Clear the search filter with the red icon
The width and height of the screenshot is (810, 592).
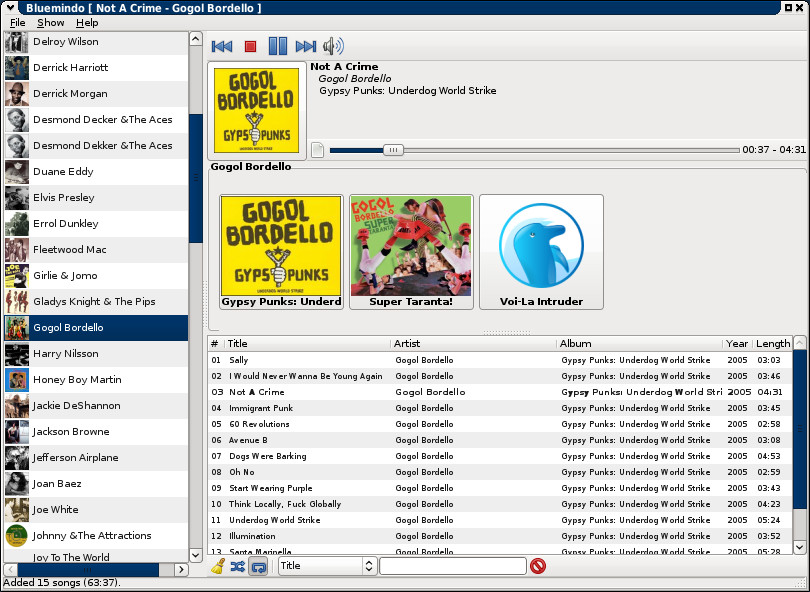pos(538,566)
